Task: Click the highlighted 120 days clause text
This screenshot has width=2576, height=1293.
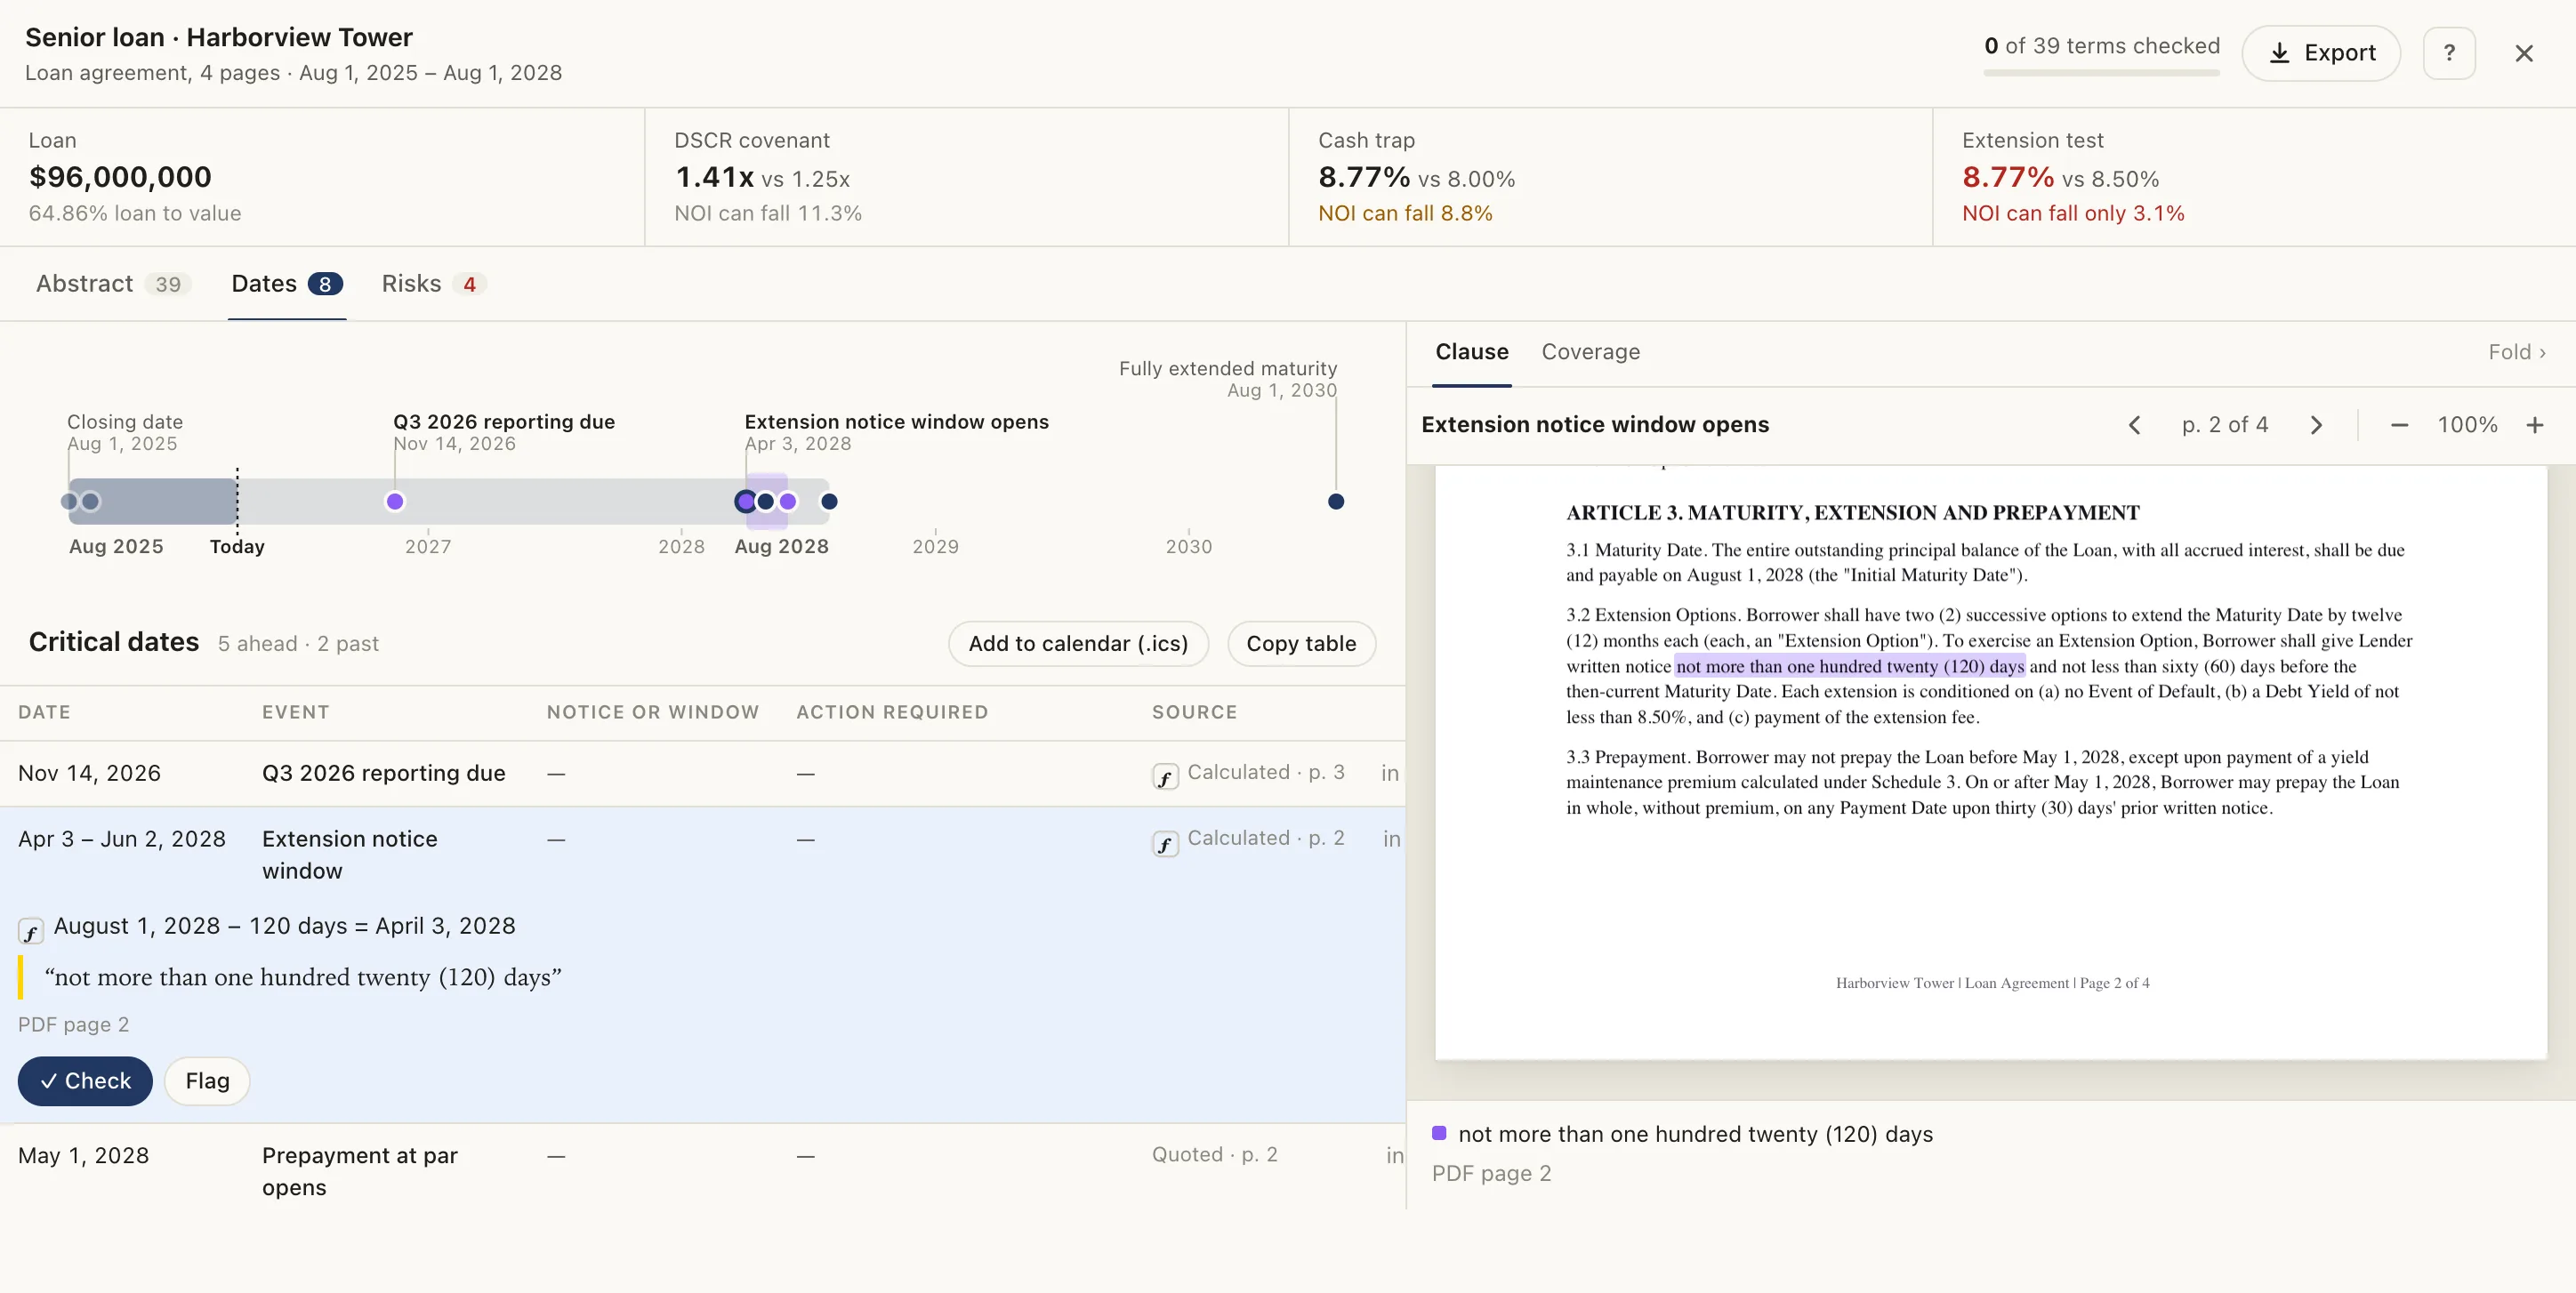Action: (x=1850, y=667)
